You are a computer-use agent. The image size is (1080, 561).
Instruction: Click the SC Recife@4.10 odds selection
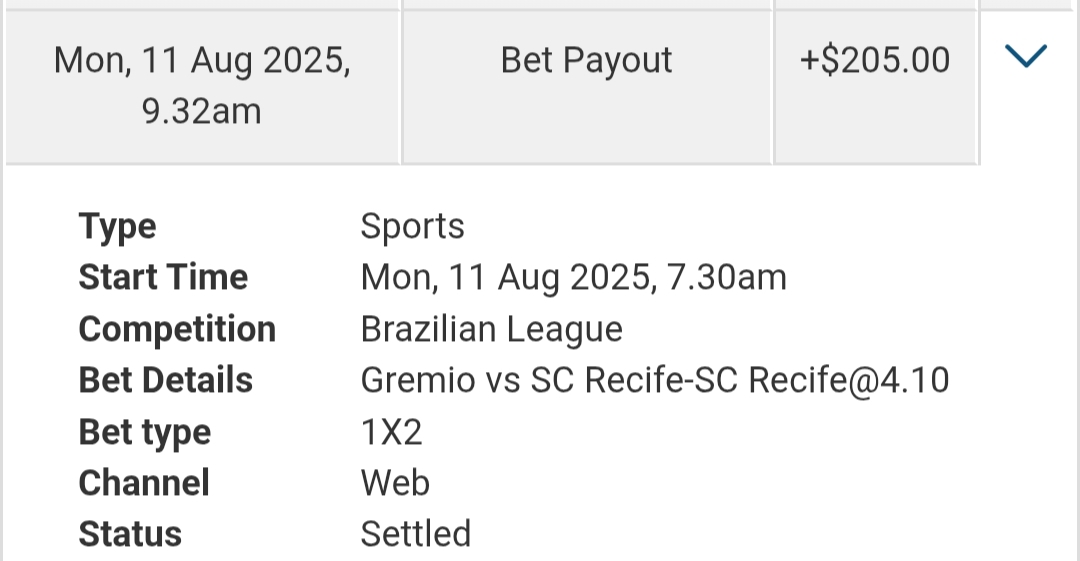pos(816,380)
